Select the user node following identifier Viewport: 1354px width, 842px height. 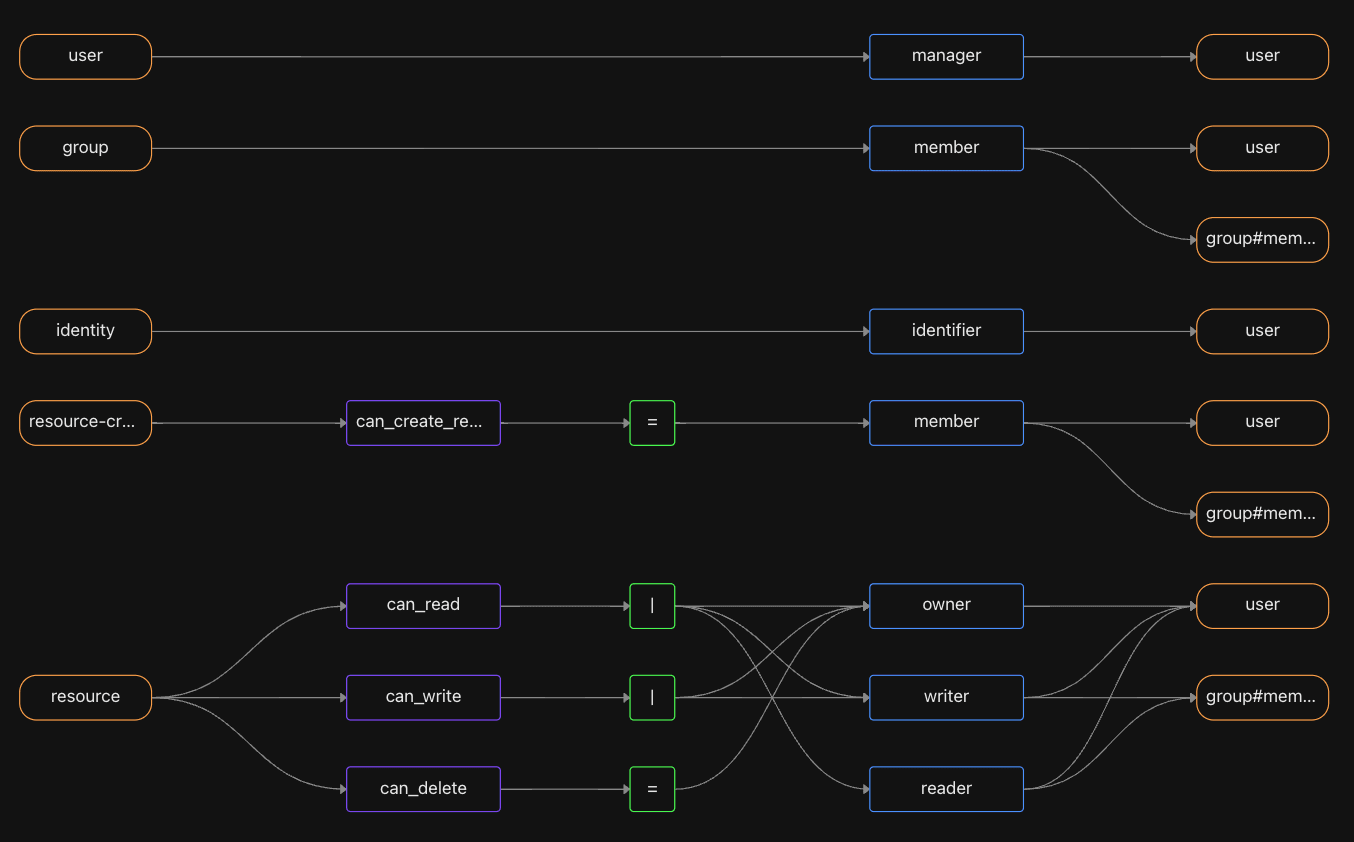[1262, 331]
